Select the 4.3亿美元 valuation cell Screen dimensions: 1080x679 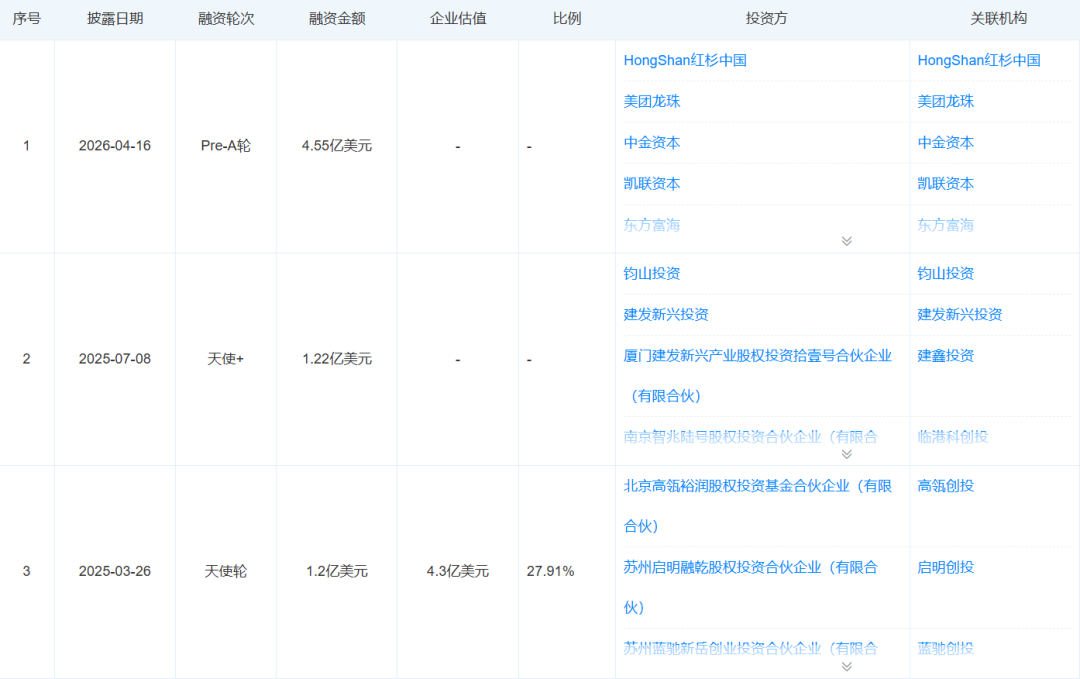pyautogui.click(x=458, y=572)
